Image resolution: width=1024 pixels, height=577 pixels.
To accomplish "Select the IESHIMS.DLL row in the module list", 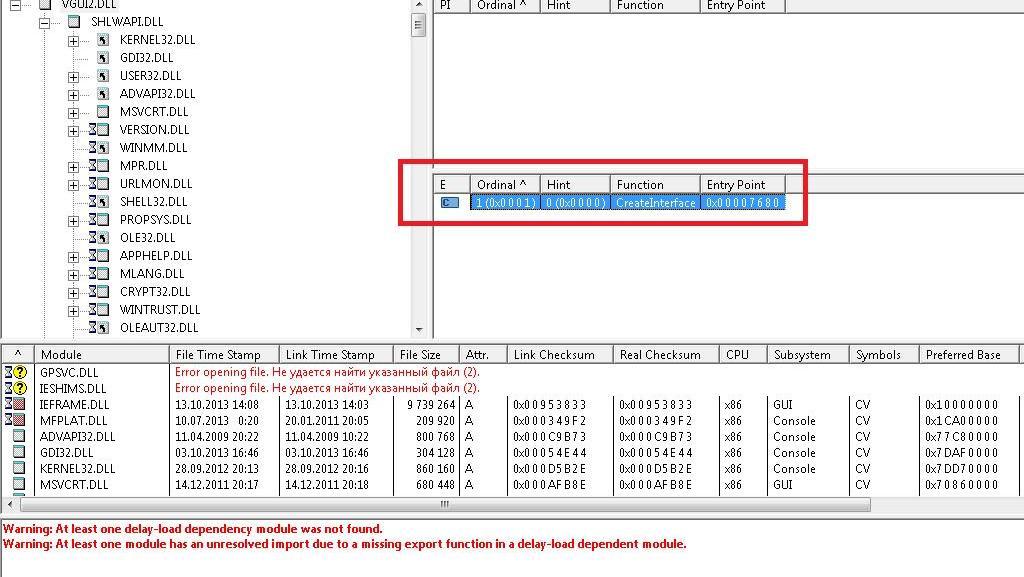I will pos(73,388).
